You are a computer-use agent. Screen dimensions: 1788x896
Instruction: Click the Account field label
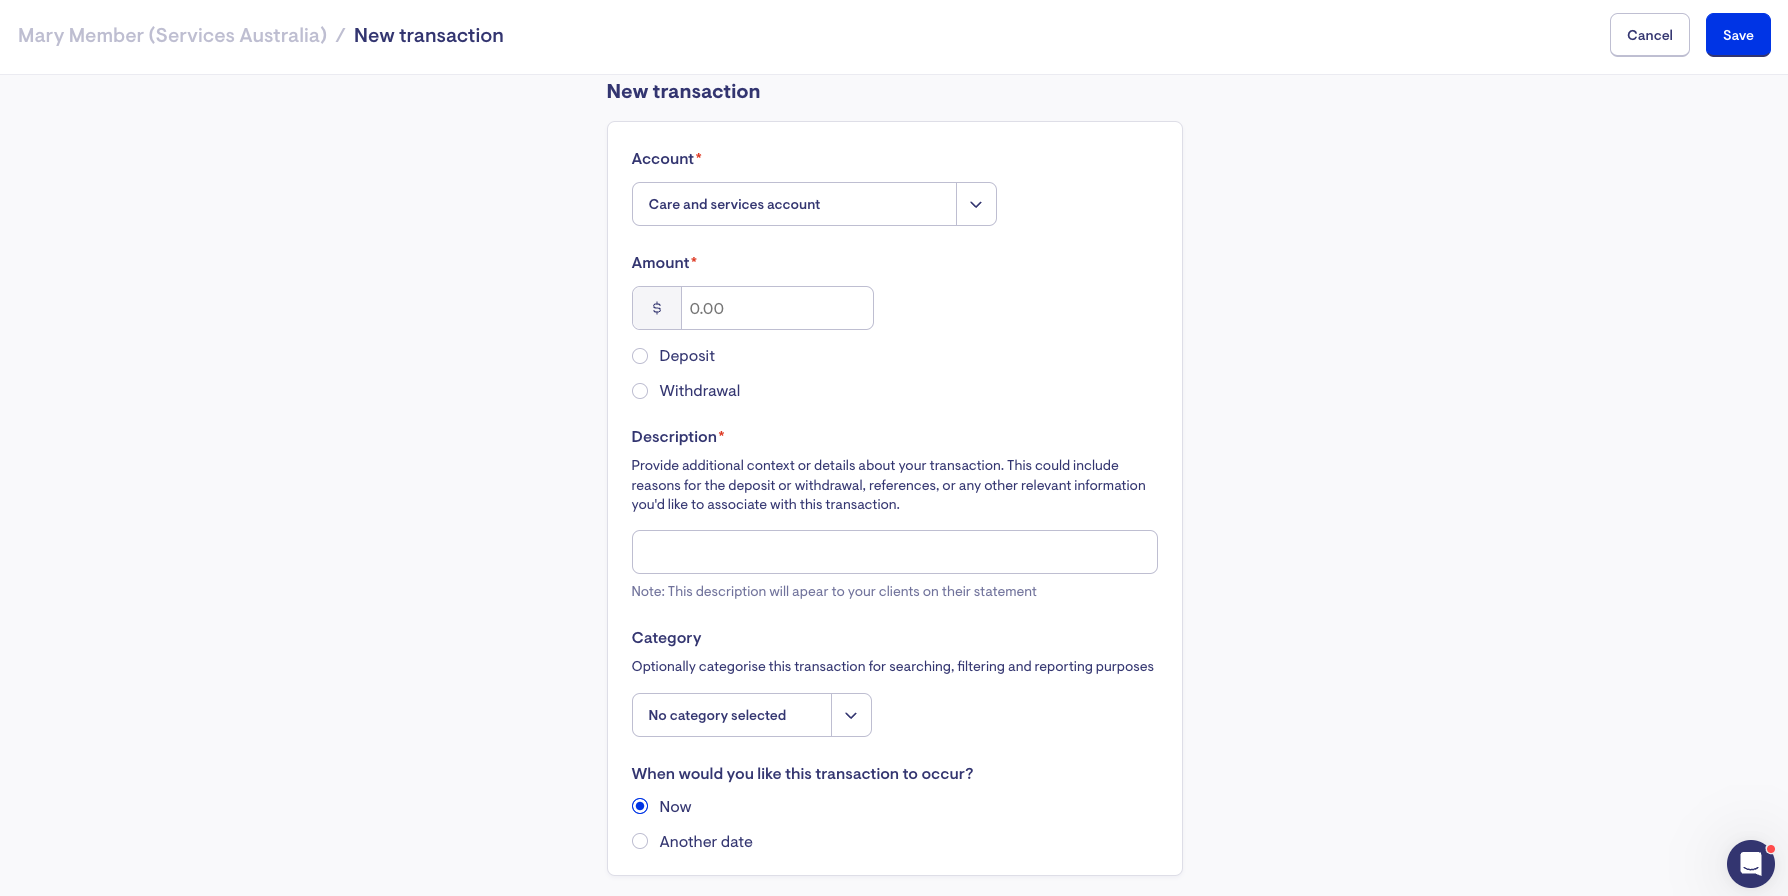coord(662,159)
